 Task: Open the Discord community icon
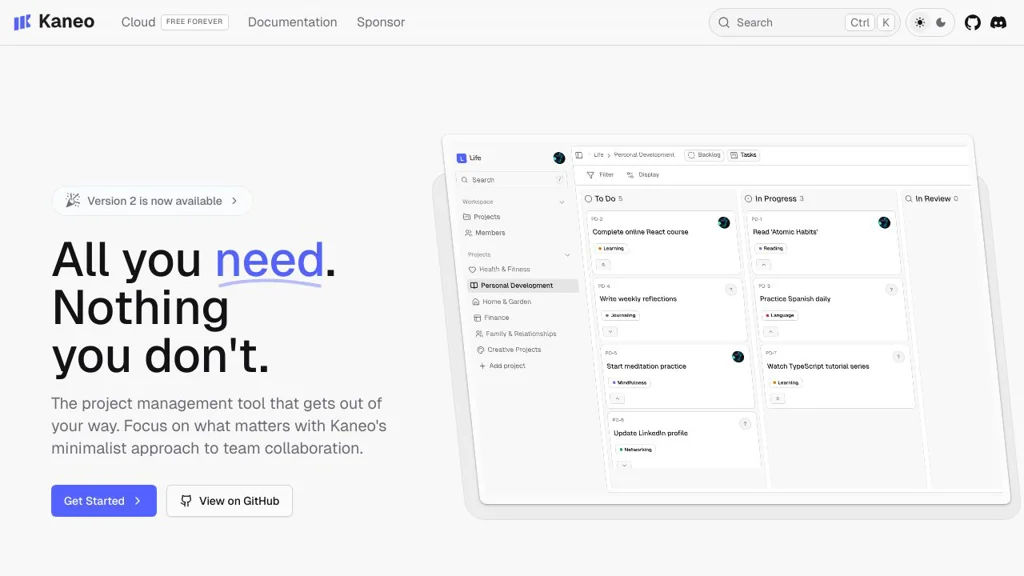click(x=999, y=23)
